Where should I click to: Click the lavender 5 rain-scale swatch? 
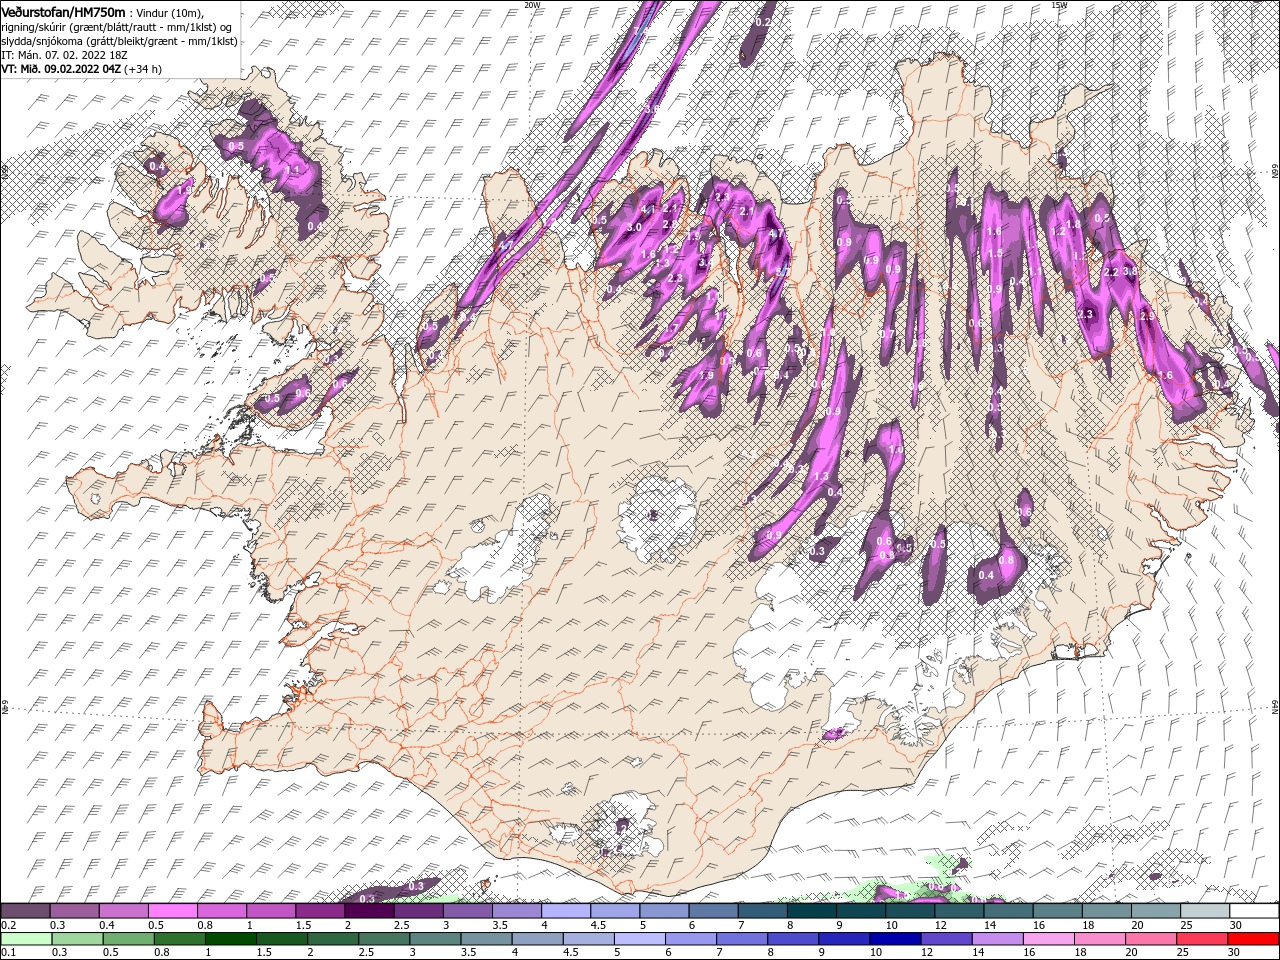click(639, 938)
